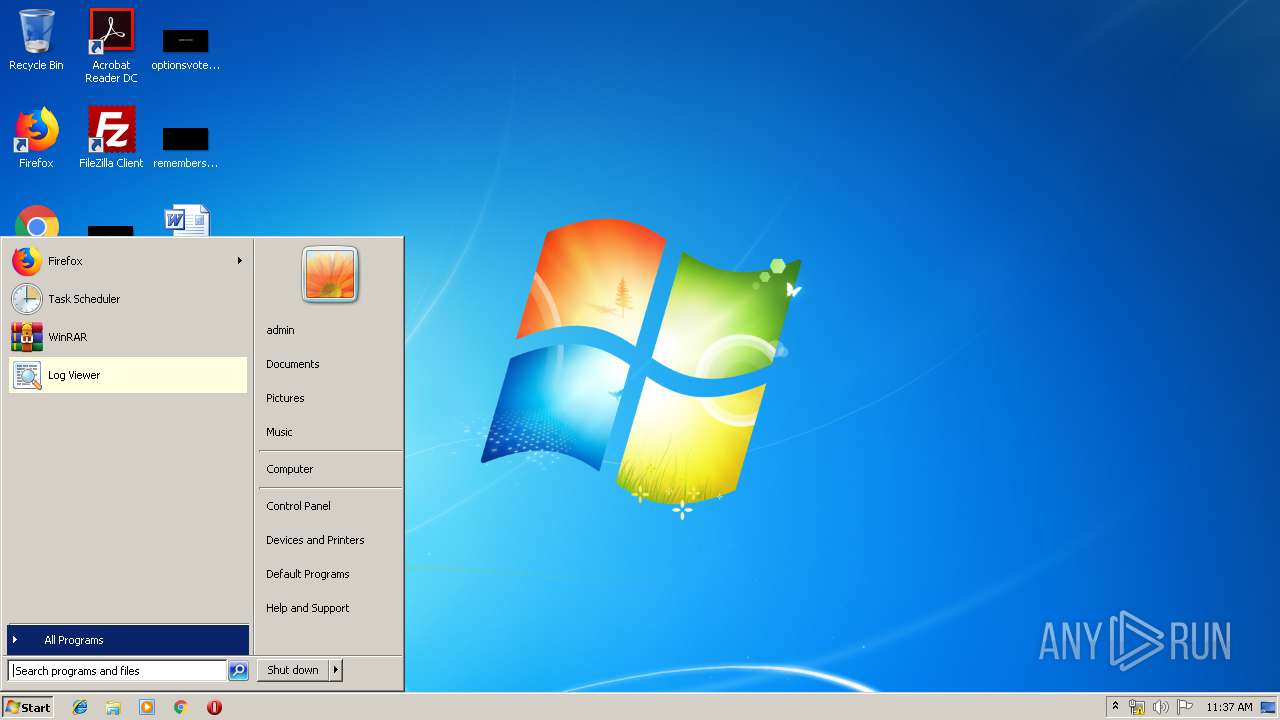Launch the FileZilla Client desktop shortcut
The image size is (1280, 720).
111,138
